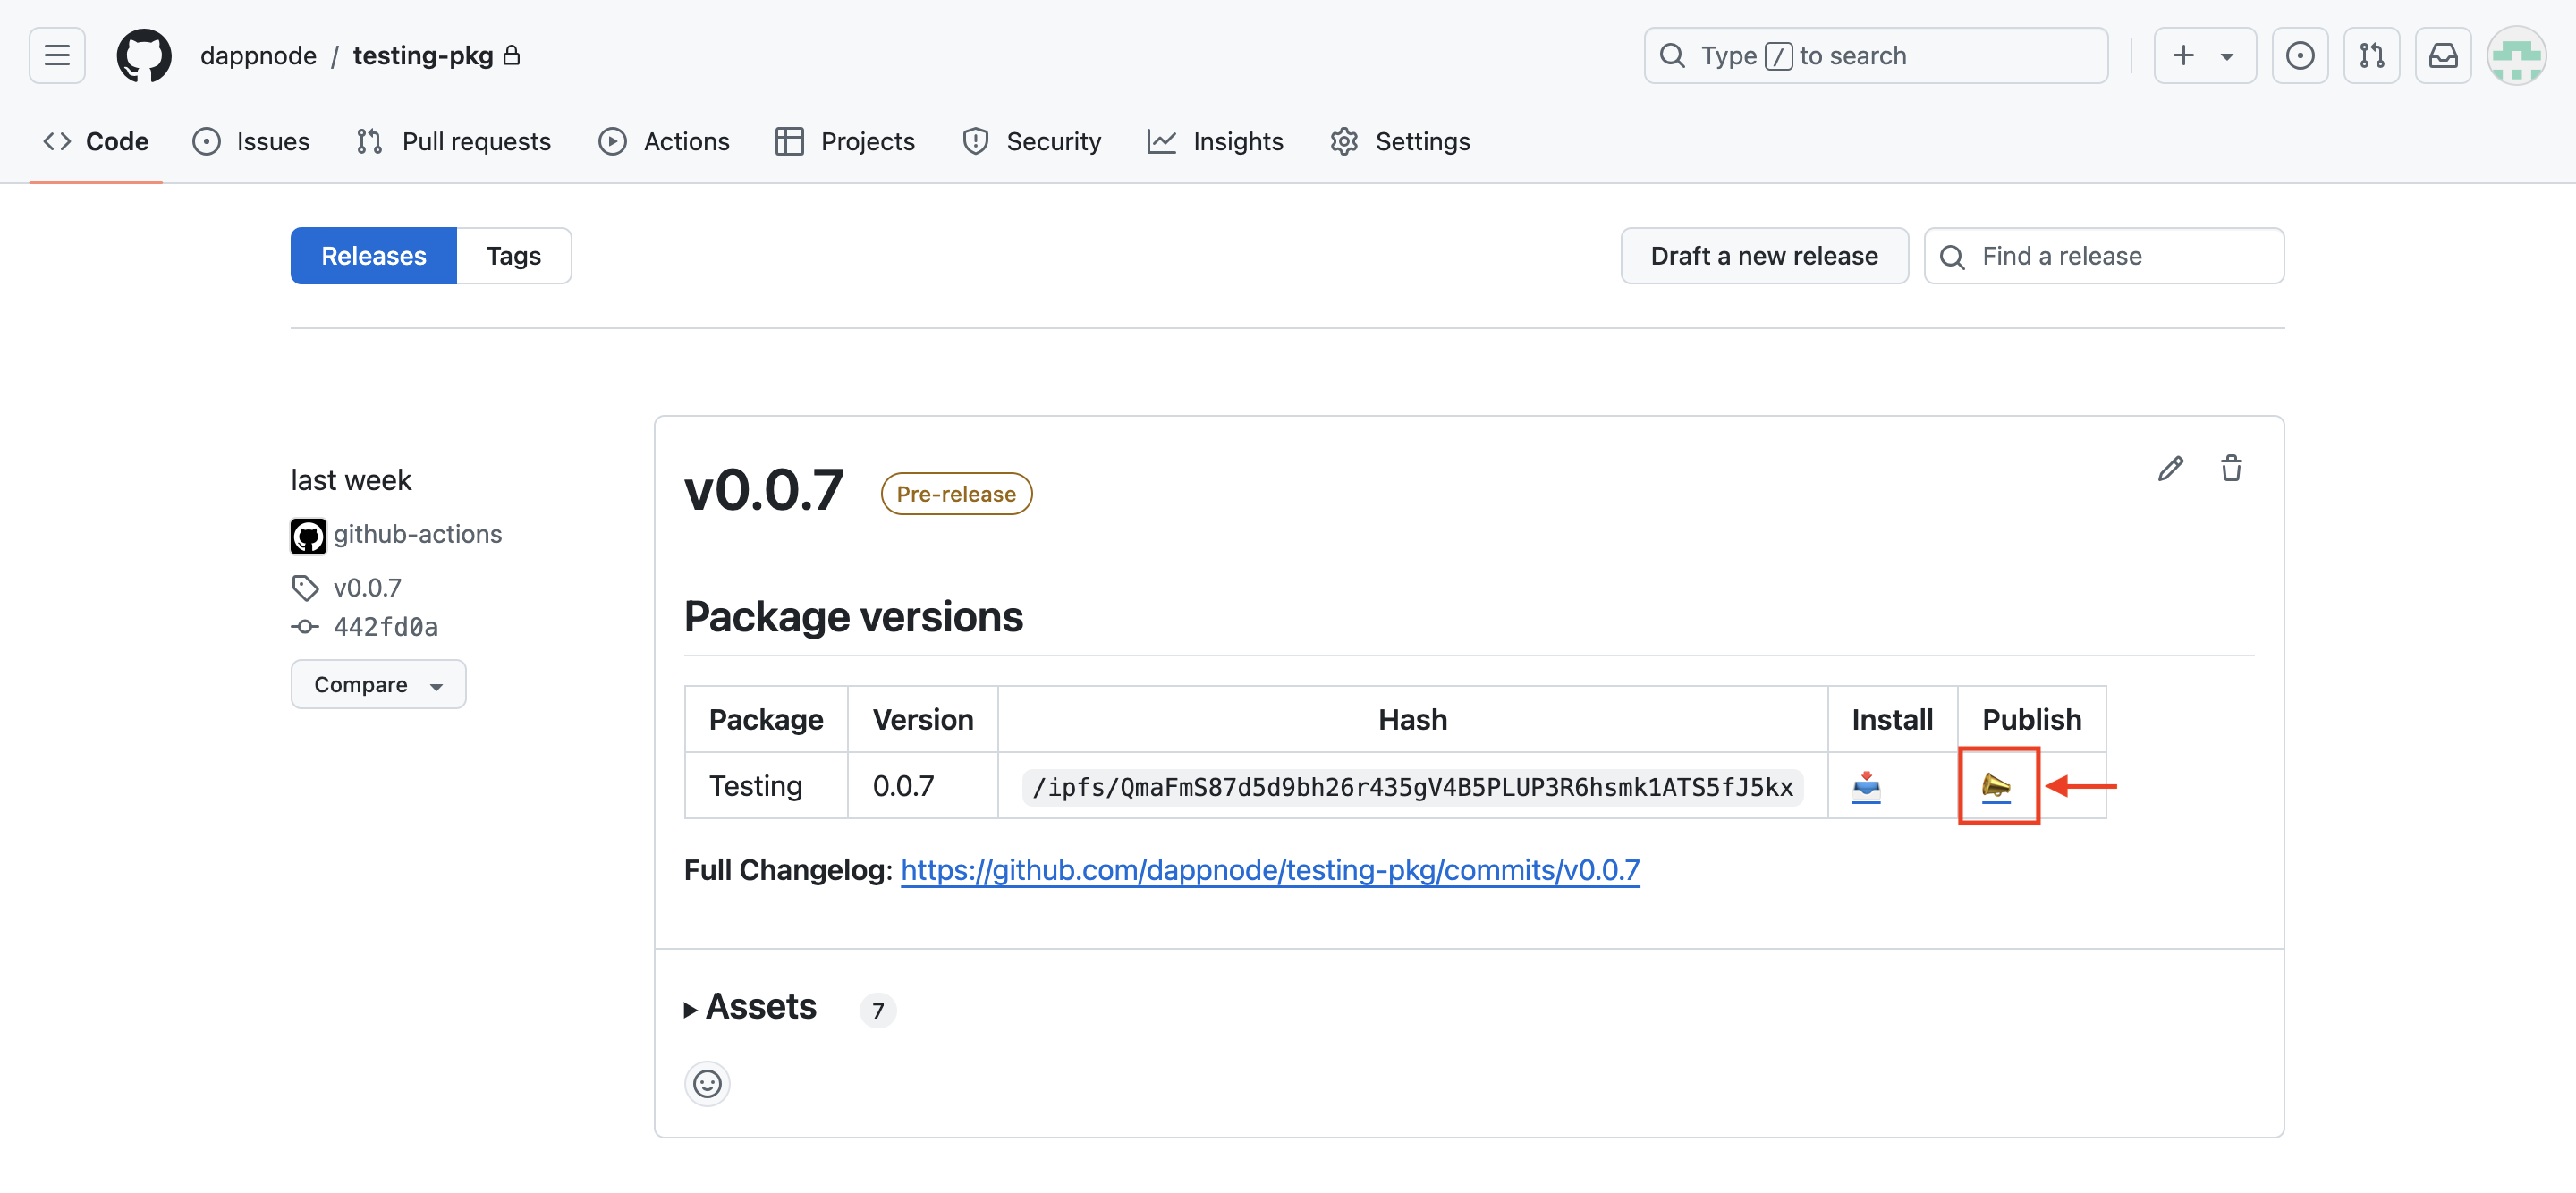The image size is (2576, 1193).
Task: Switch to the Tags tab
Action: point(513,256)
